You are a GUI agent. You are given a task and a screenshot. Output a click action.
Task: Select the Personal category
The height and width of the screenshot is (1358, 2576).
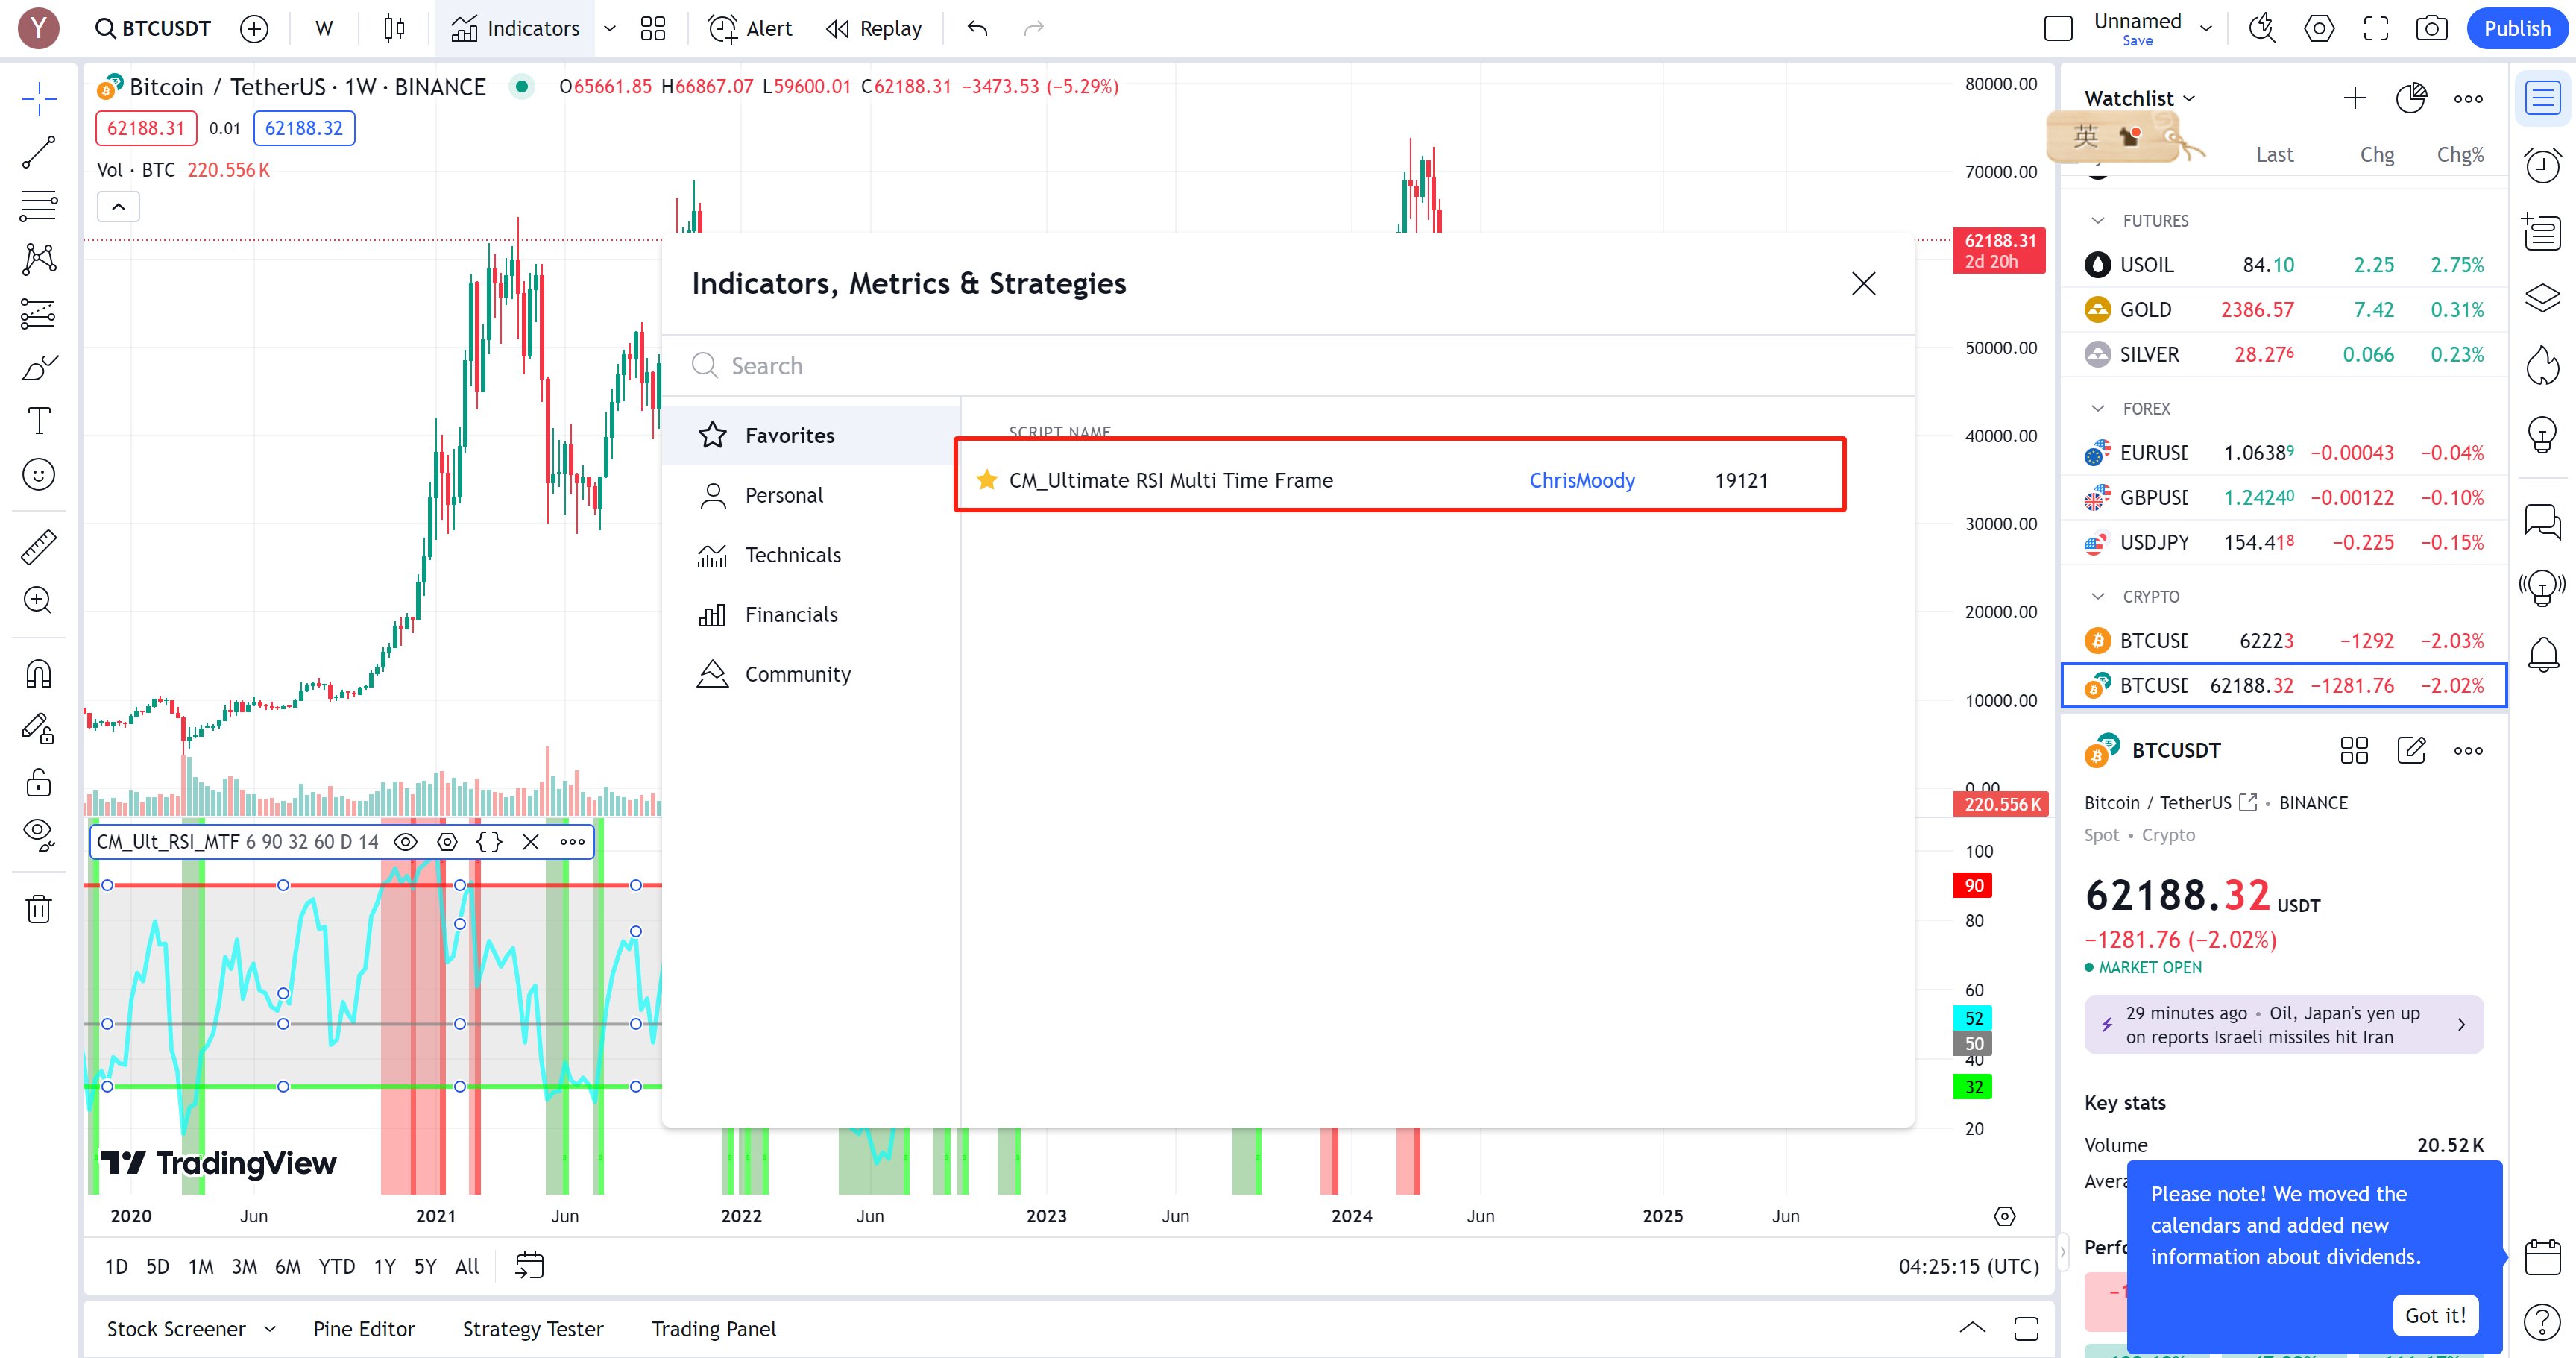pyautogui.click(x=811, y=495)
